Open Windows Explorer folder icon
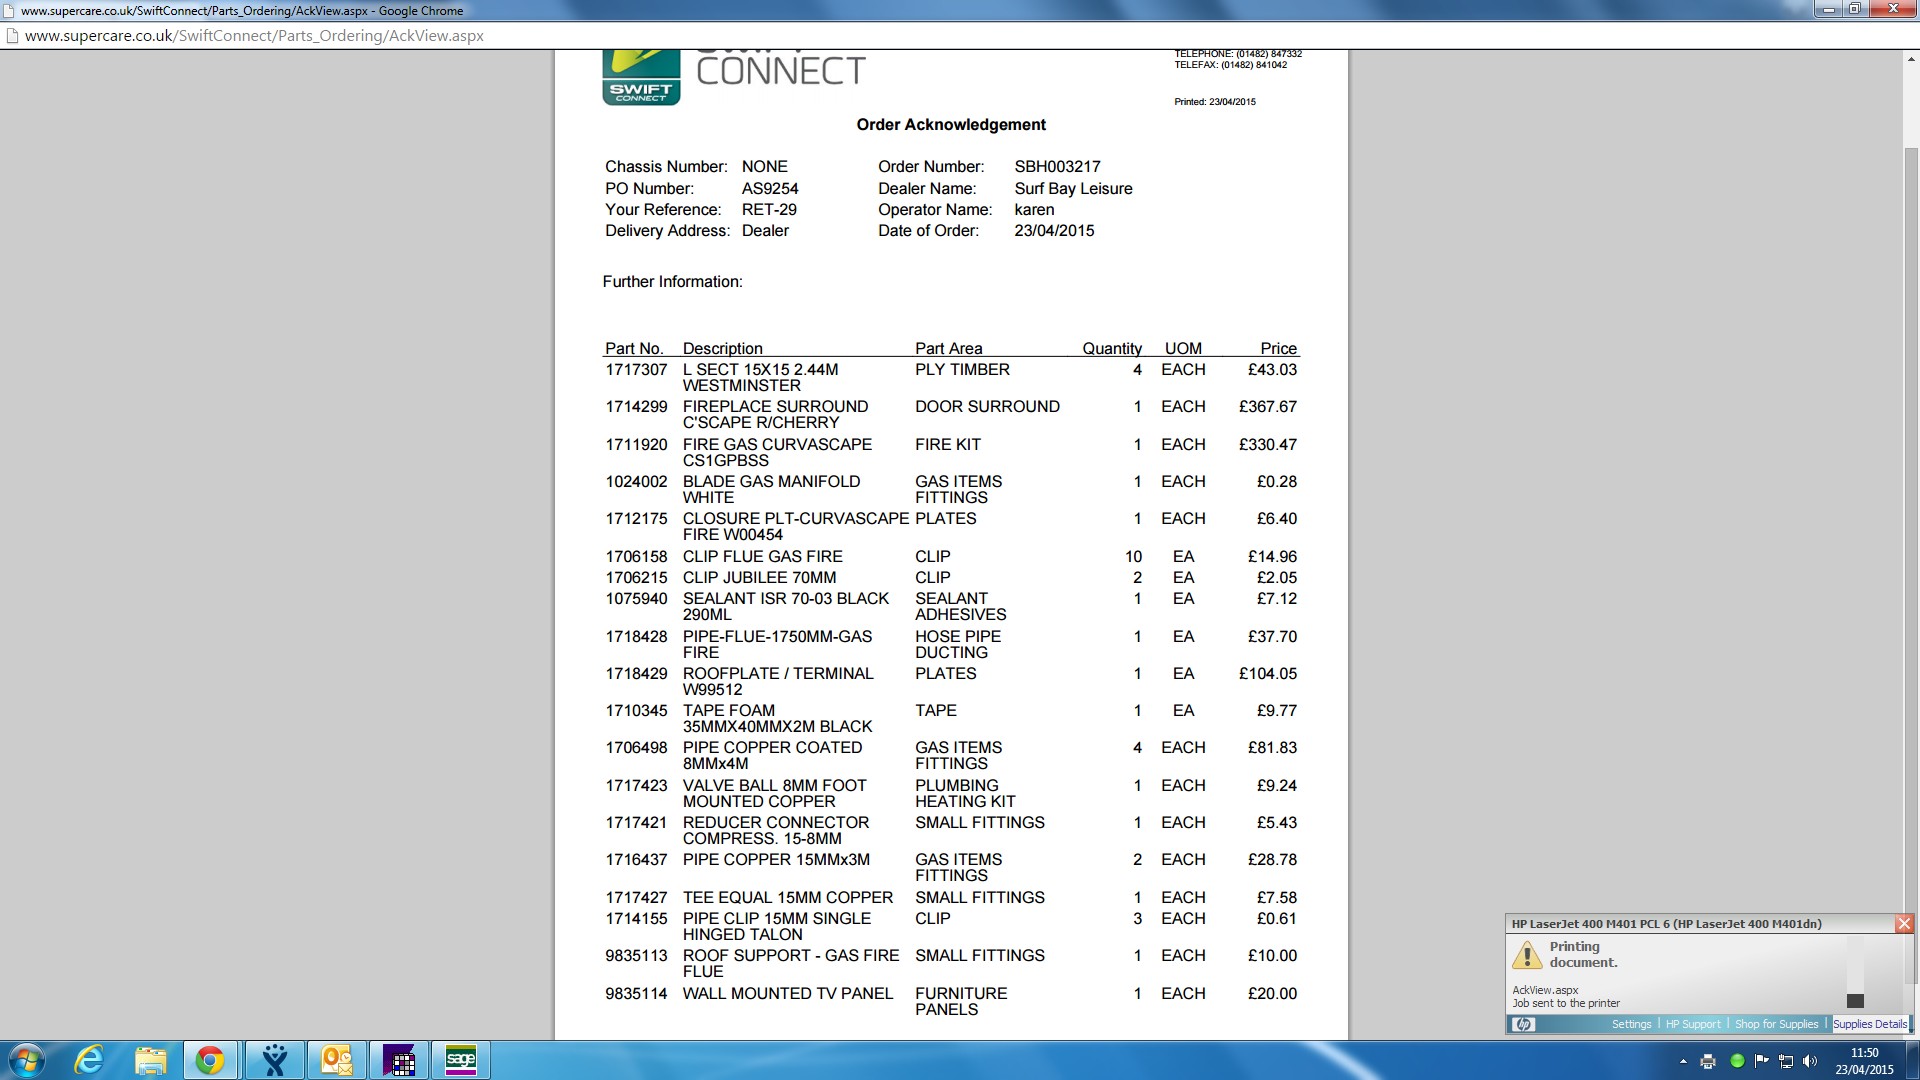This screenshot has height=1080, width=1920. [x=150, y=1060]
